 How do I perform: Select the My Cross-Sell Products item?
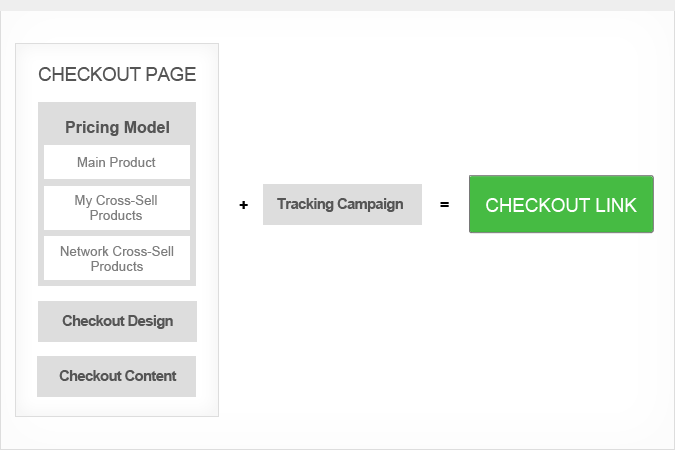(x=116, y=208)
